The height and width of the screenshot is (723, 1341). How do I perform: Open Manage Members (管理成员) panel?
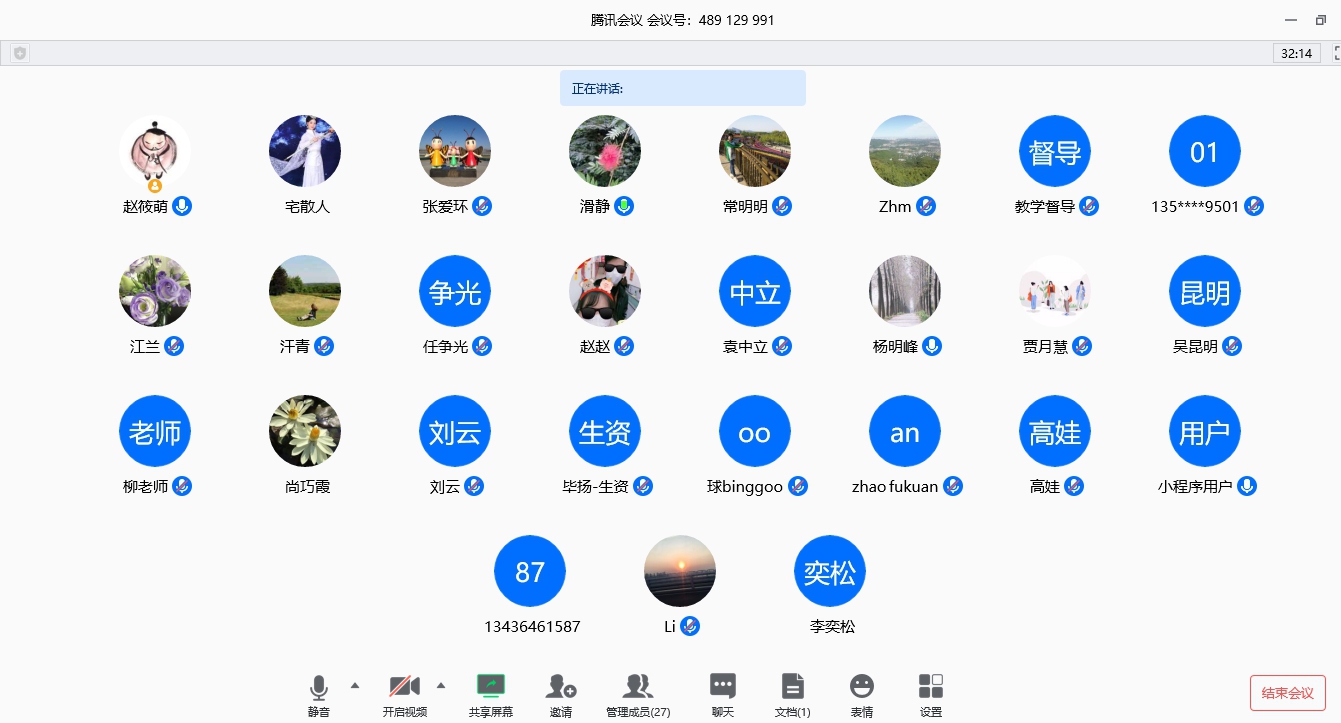638,687
